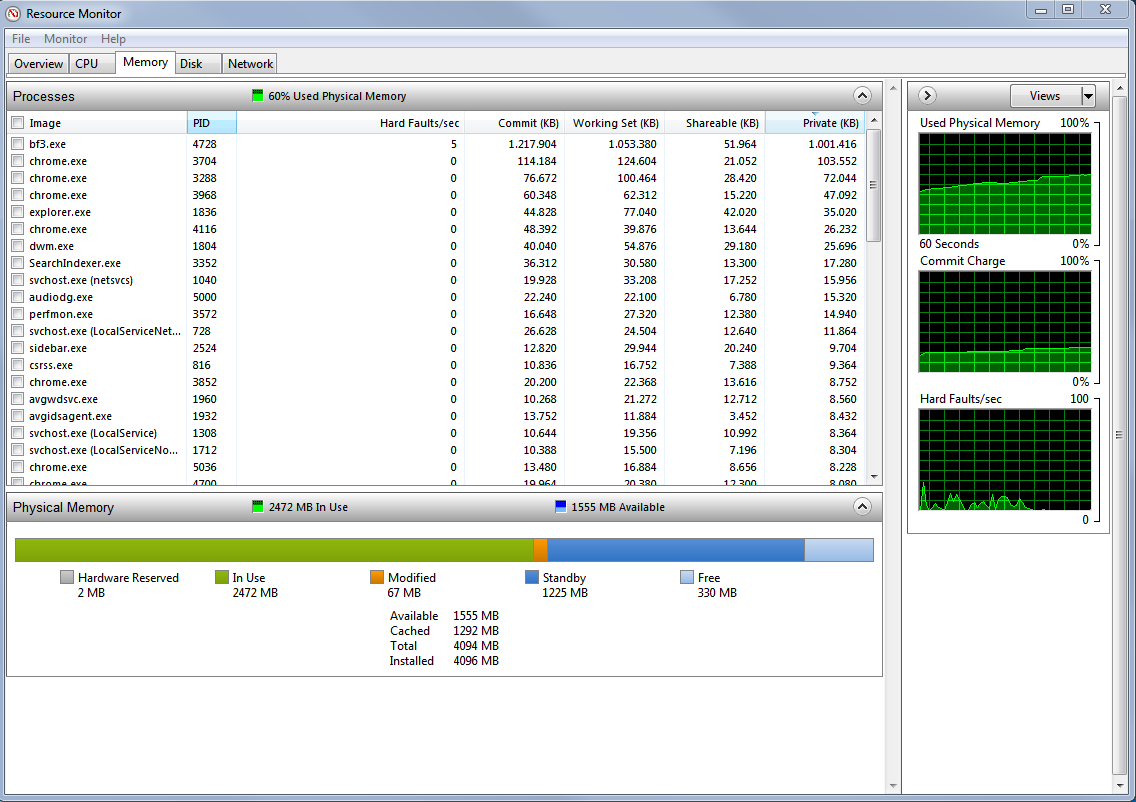
Task: Click the graphs pane top scroll arrow
Action: coord(1119,88)
